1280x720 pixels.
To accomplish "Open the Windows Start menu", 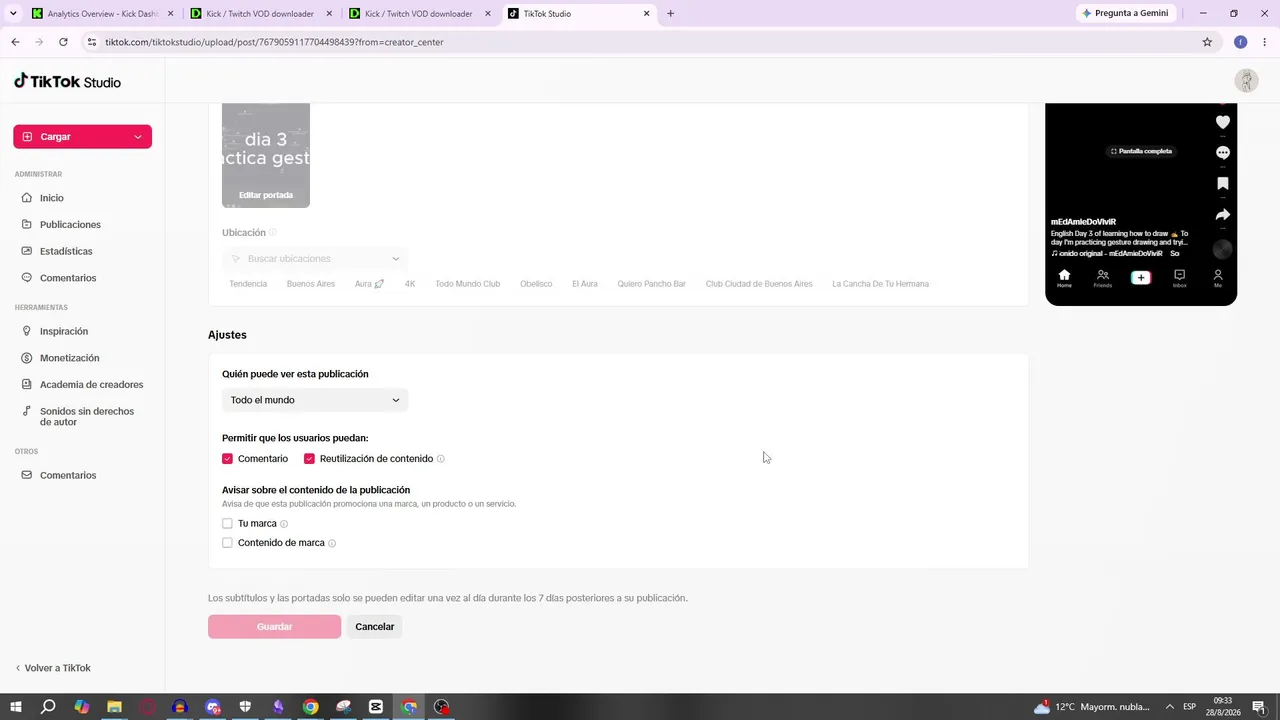I will [16, 707].
